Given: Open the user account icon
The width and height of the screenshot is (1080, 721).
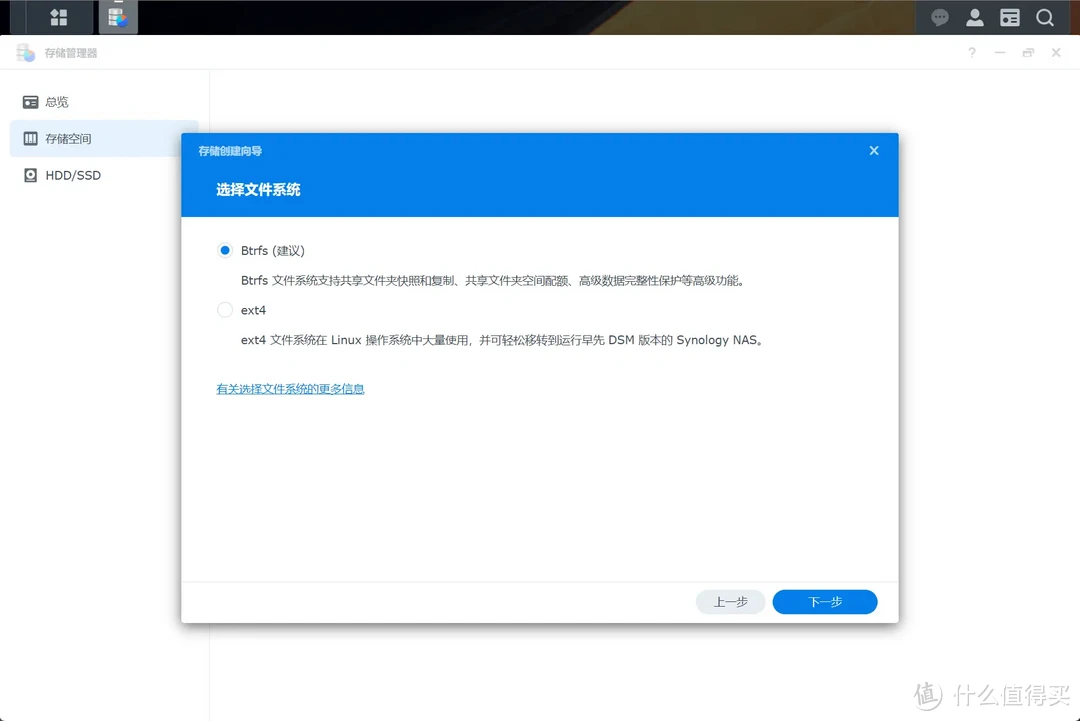Looking at the screenshot, I should (974, 17).
